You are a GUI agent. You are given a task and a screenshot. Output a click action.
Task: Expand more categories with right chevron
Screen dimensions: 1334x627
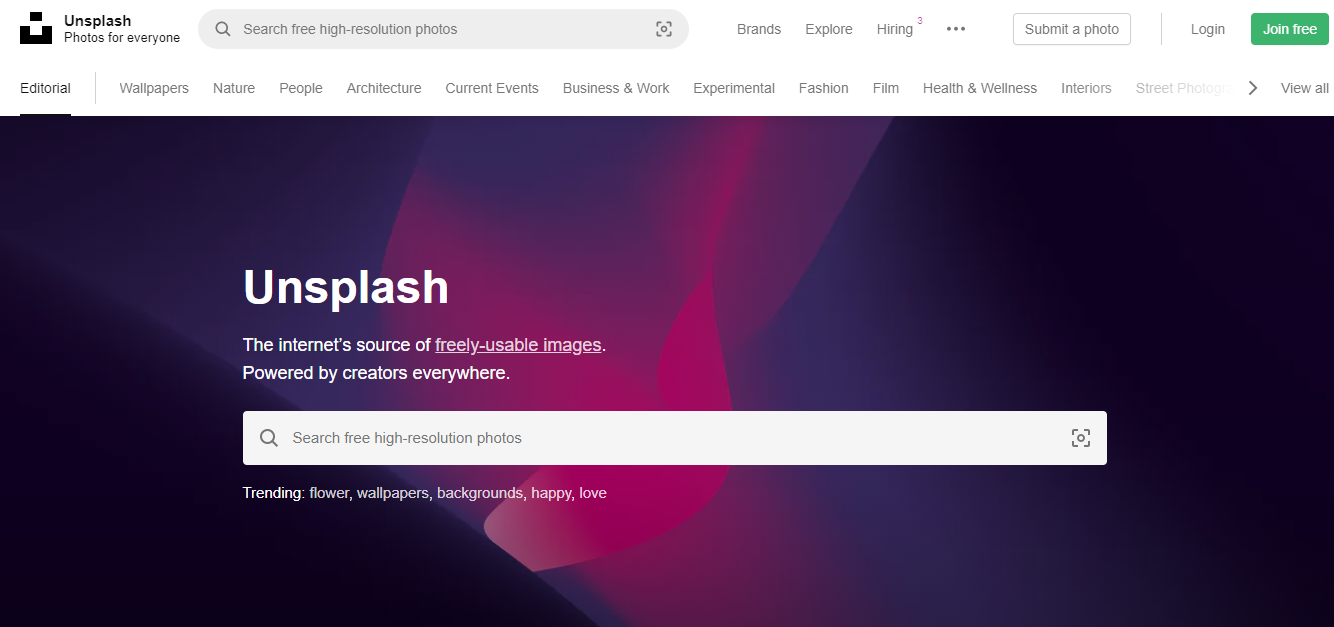(1253, 88)
